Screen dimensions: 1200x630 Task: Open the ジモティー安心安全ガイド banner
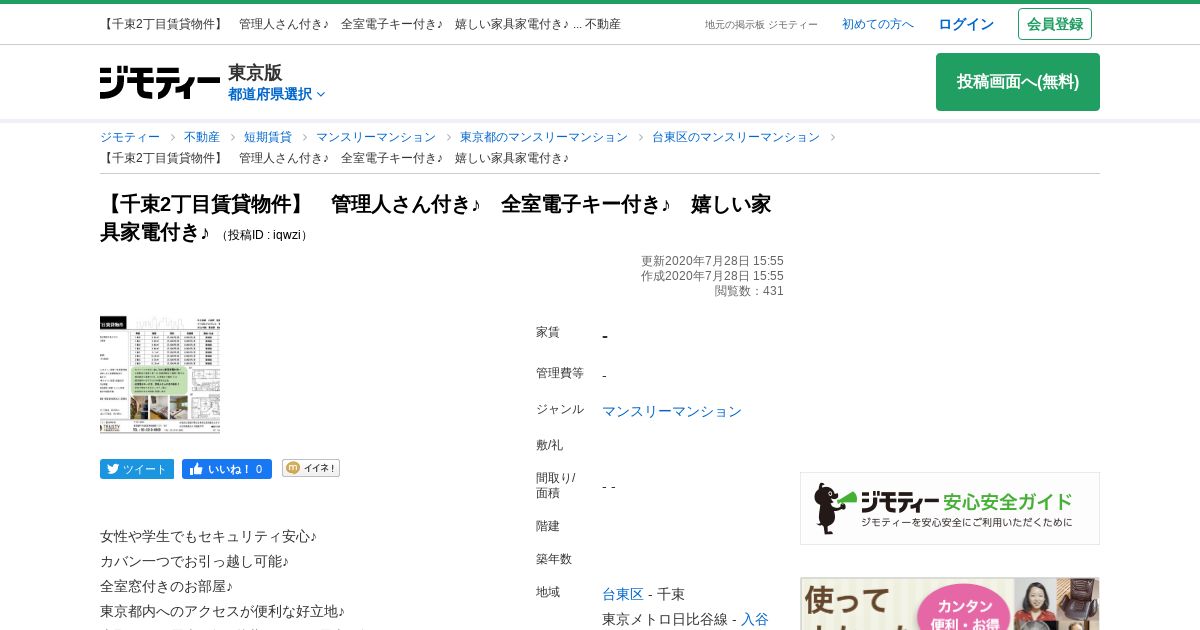[950, 508]
